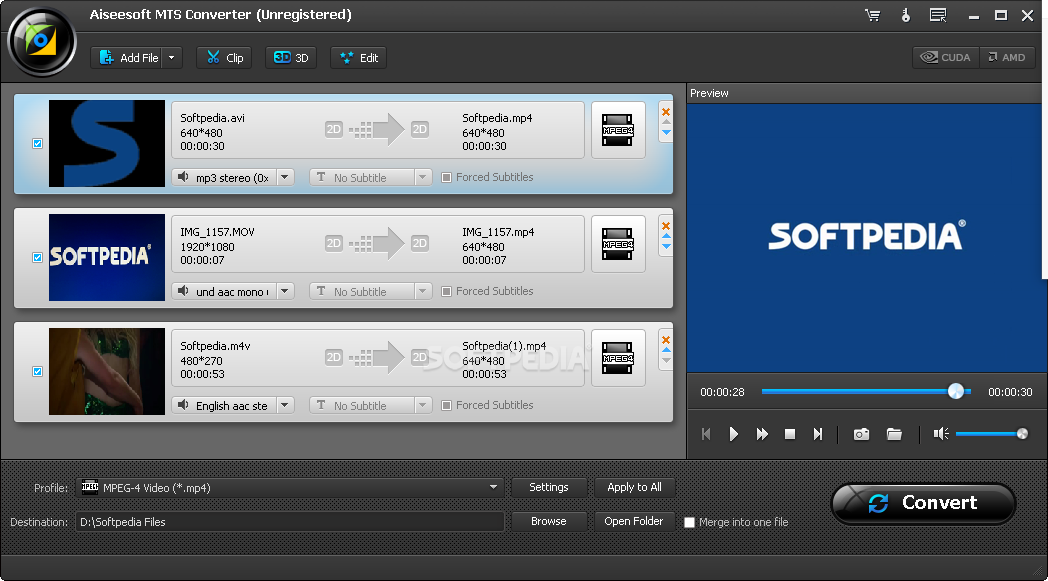Open No Subtitle dropdown for Softpedia.m4v
This screenshot has width=1048, height=581.
pos(371,406)
